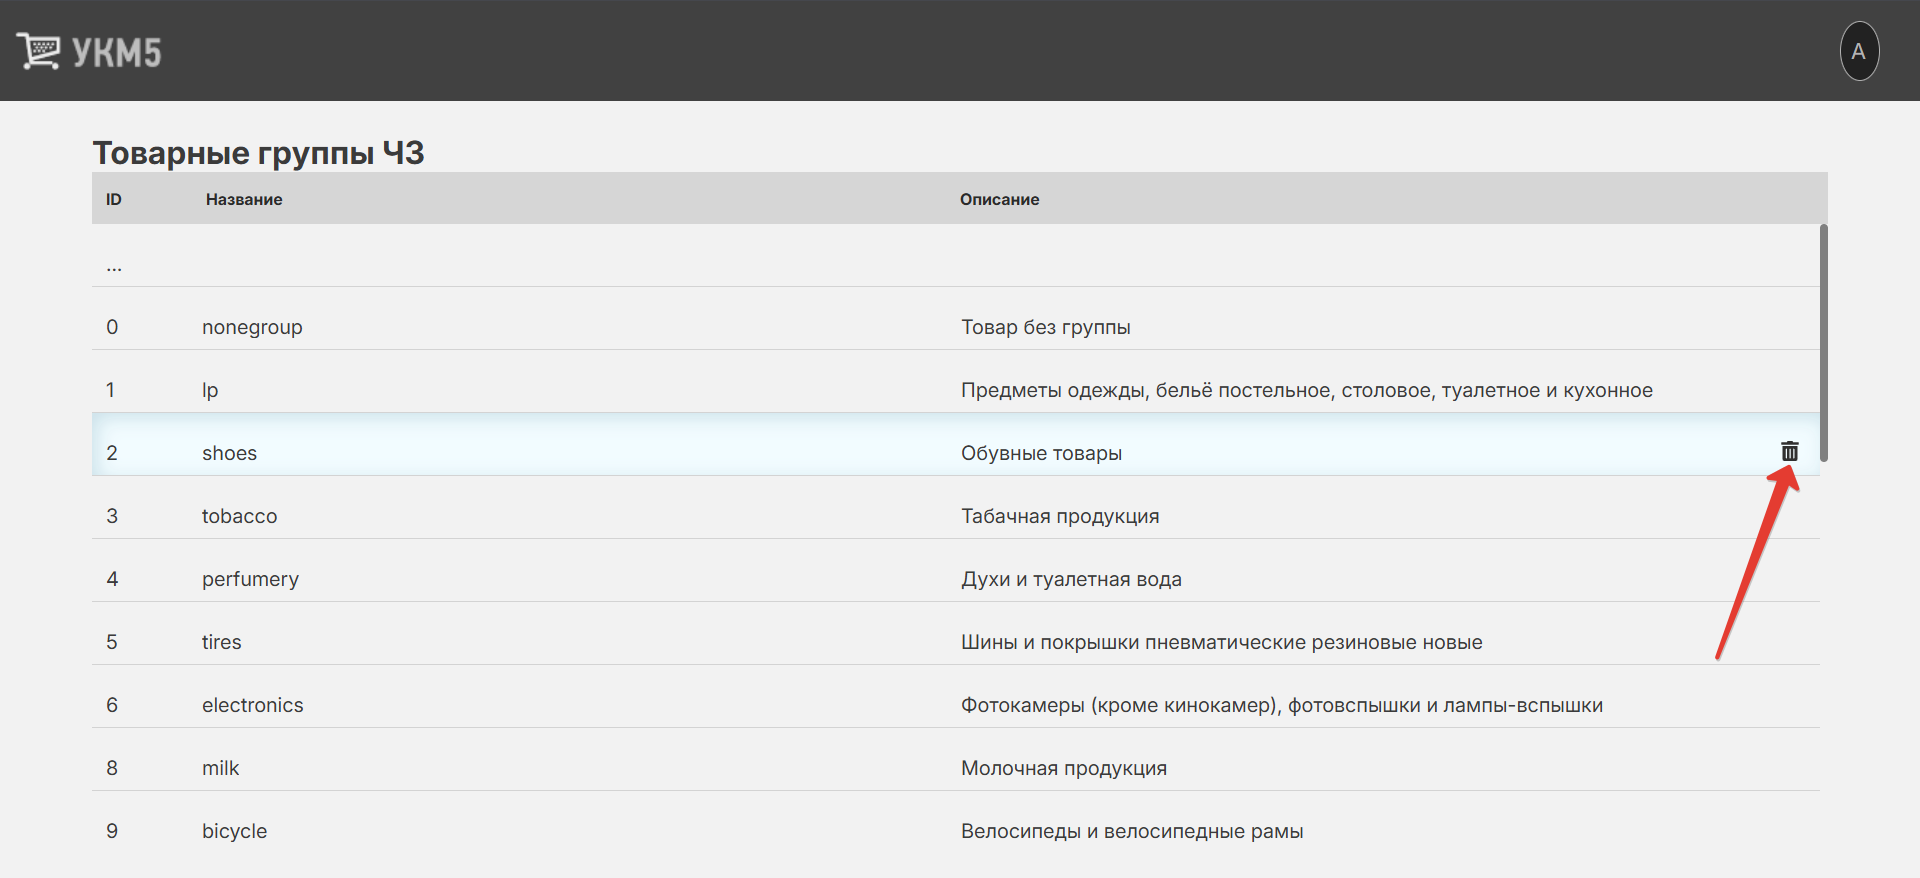Sort by the ID column header
The width and height of the screenshot is (1920, 878).
[x=114, y=199]
